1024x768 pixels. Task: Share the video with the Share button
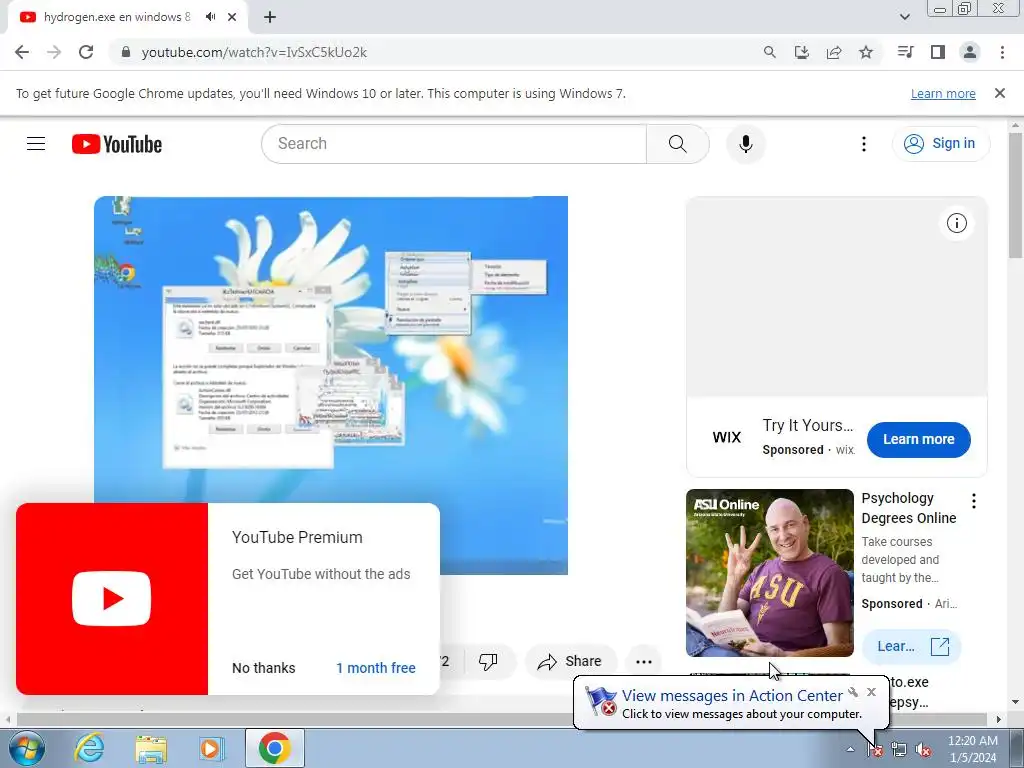[570, 662]
